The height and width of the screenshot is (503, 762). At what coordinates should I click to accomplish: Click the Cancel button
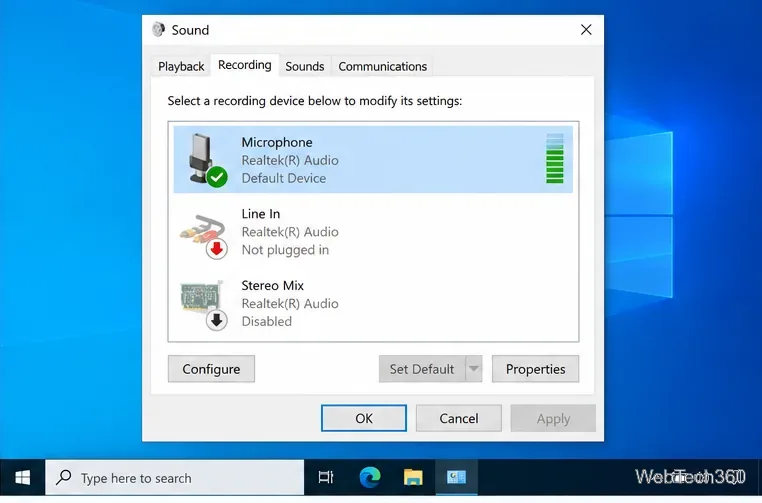pyautogui.click(x=459, y=418)
